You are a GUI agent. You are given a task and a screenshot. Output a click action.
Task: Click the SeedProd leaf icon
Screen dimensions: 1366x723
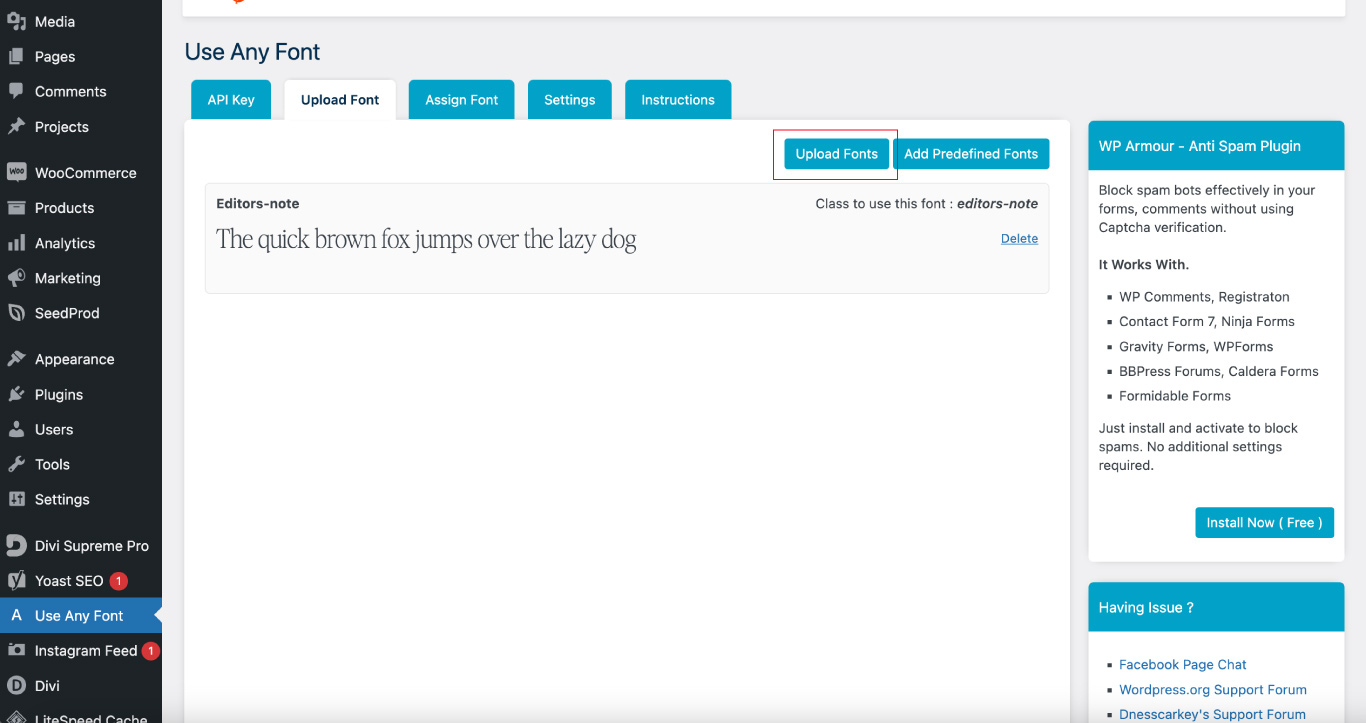pos(16,312)
